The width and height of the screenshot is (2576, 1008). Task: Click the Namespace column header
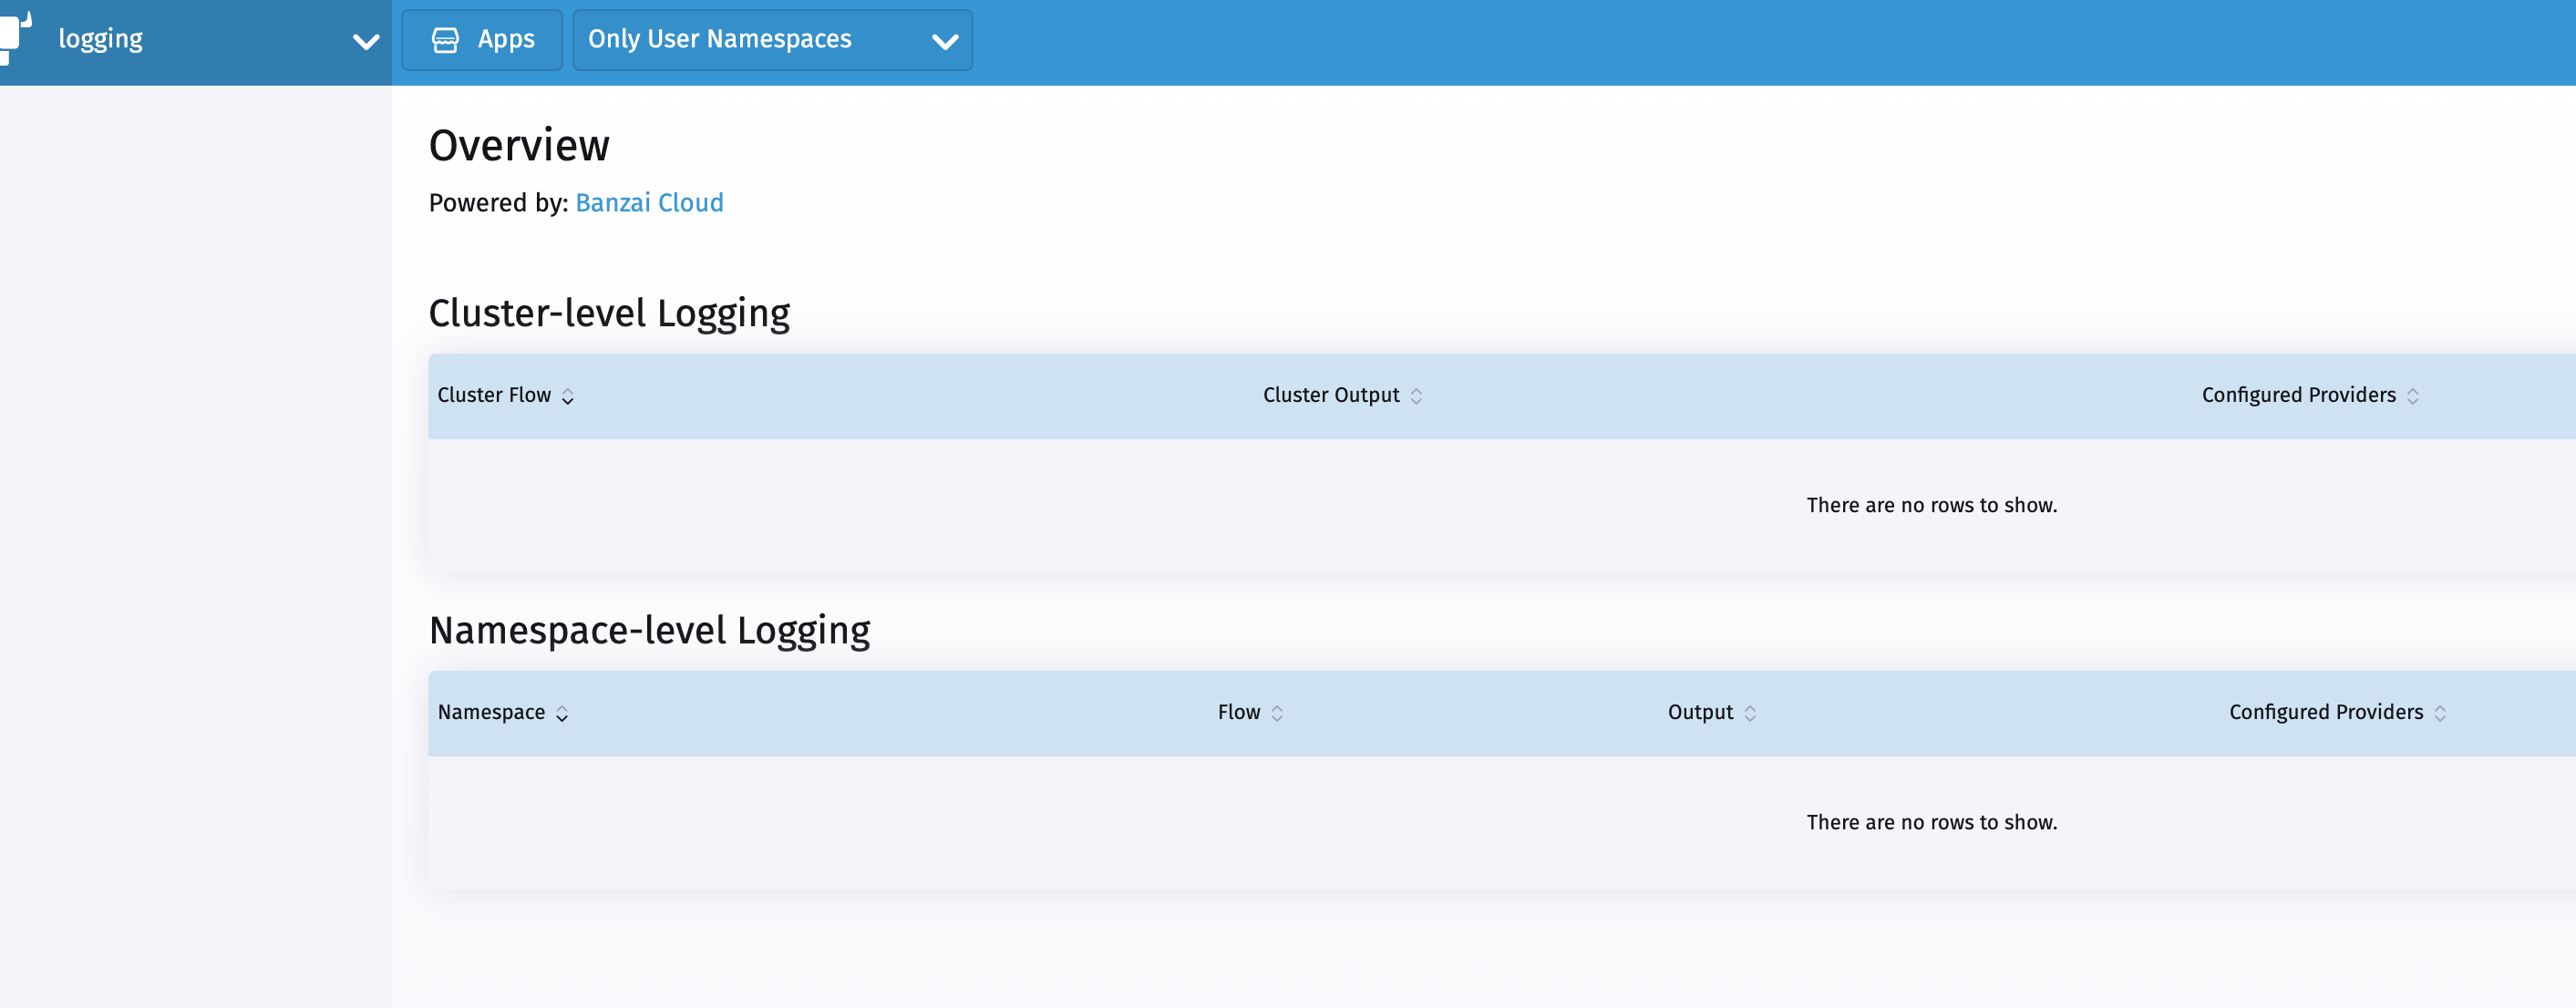[x=492, y=713]
